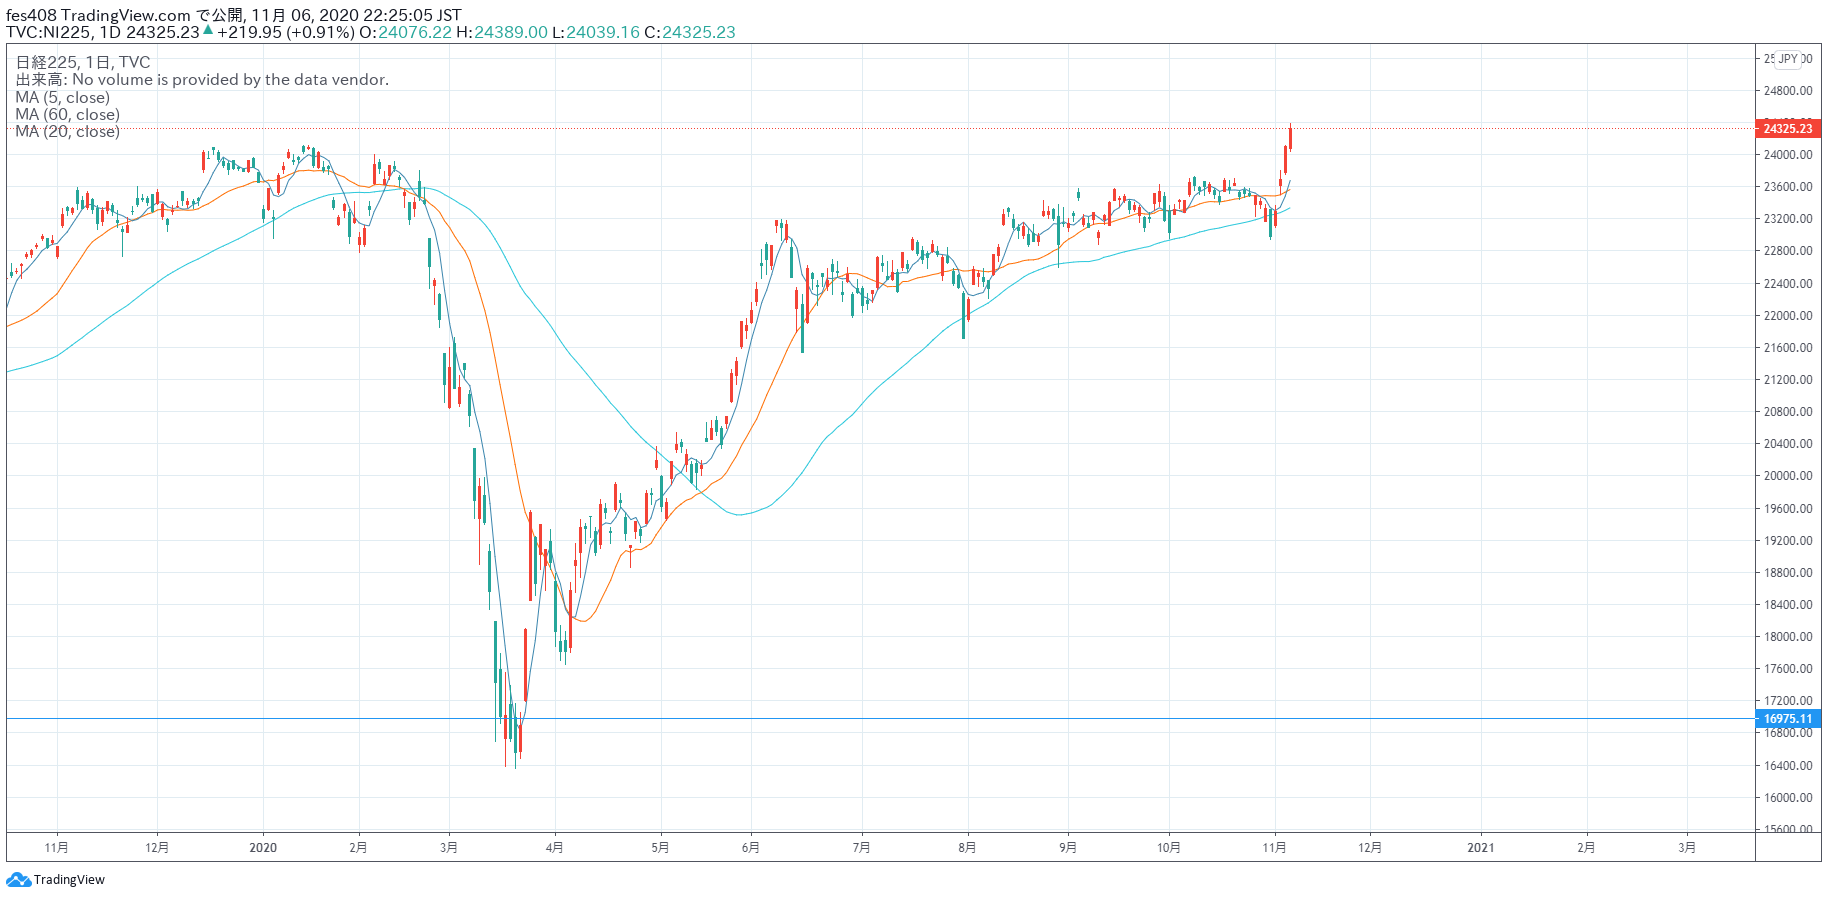
Task: Click the blue 16975.11 price line label
Action: [x=1788, y=718]
